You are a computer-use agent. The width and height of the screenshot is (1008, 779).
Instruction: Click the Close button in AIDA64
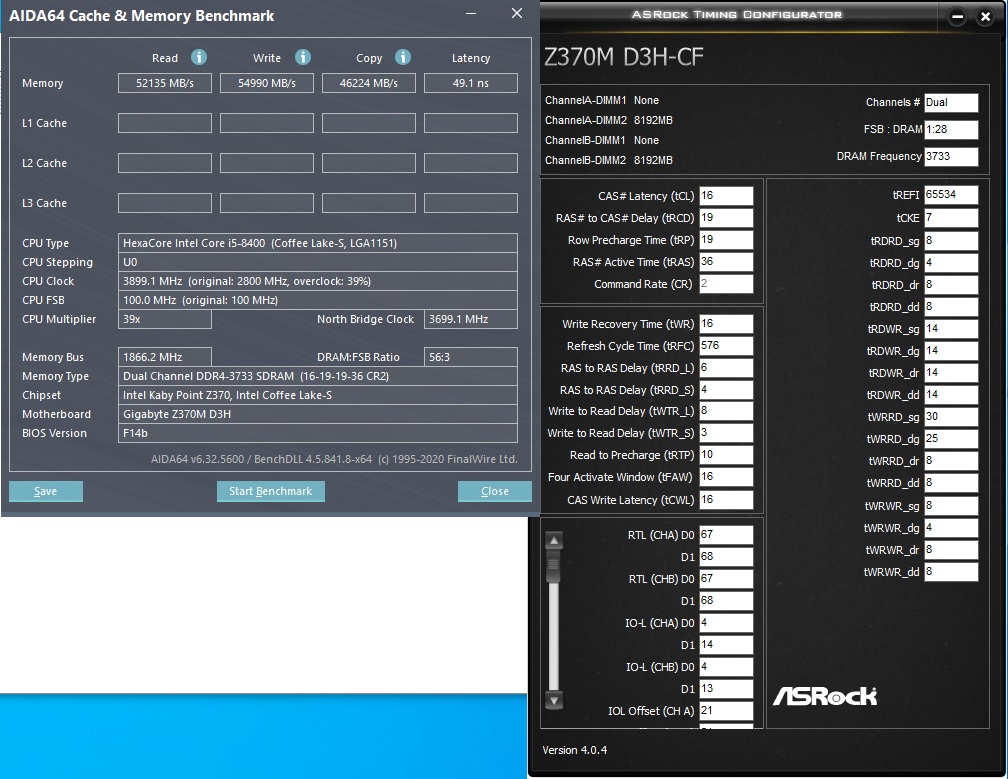[495, 491]
